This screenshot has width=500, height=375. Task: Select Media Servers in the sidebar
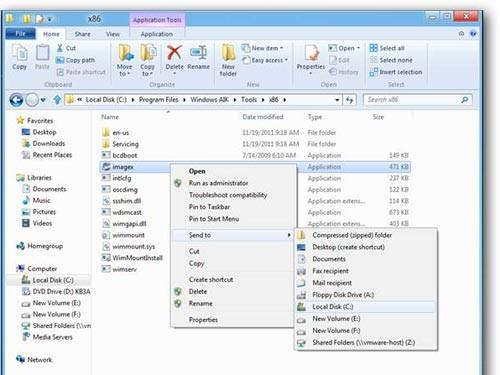click(47, 337)
